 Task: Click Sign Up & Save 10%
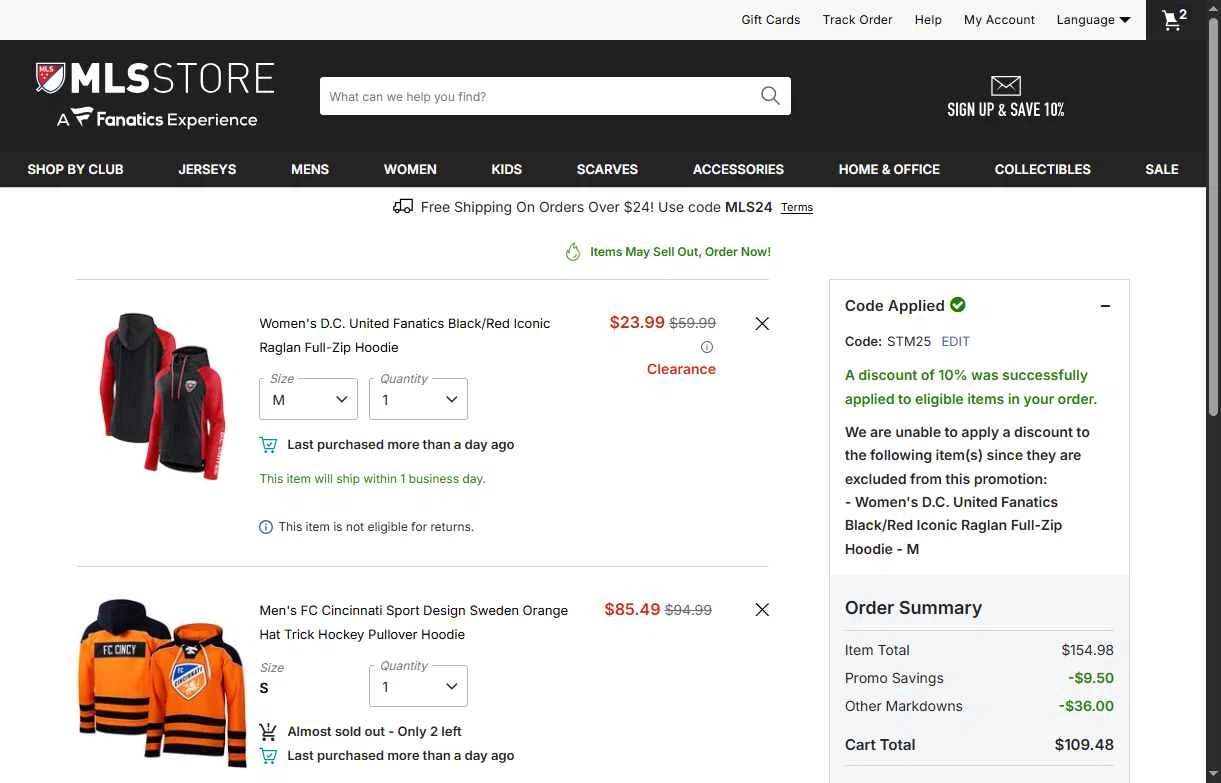[1005, 109]
